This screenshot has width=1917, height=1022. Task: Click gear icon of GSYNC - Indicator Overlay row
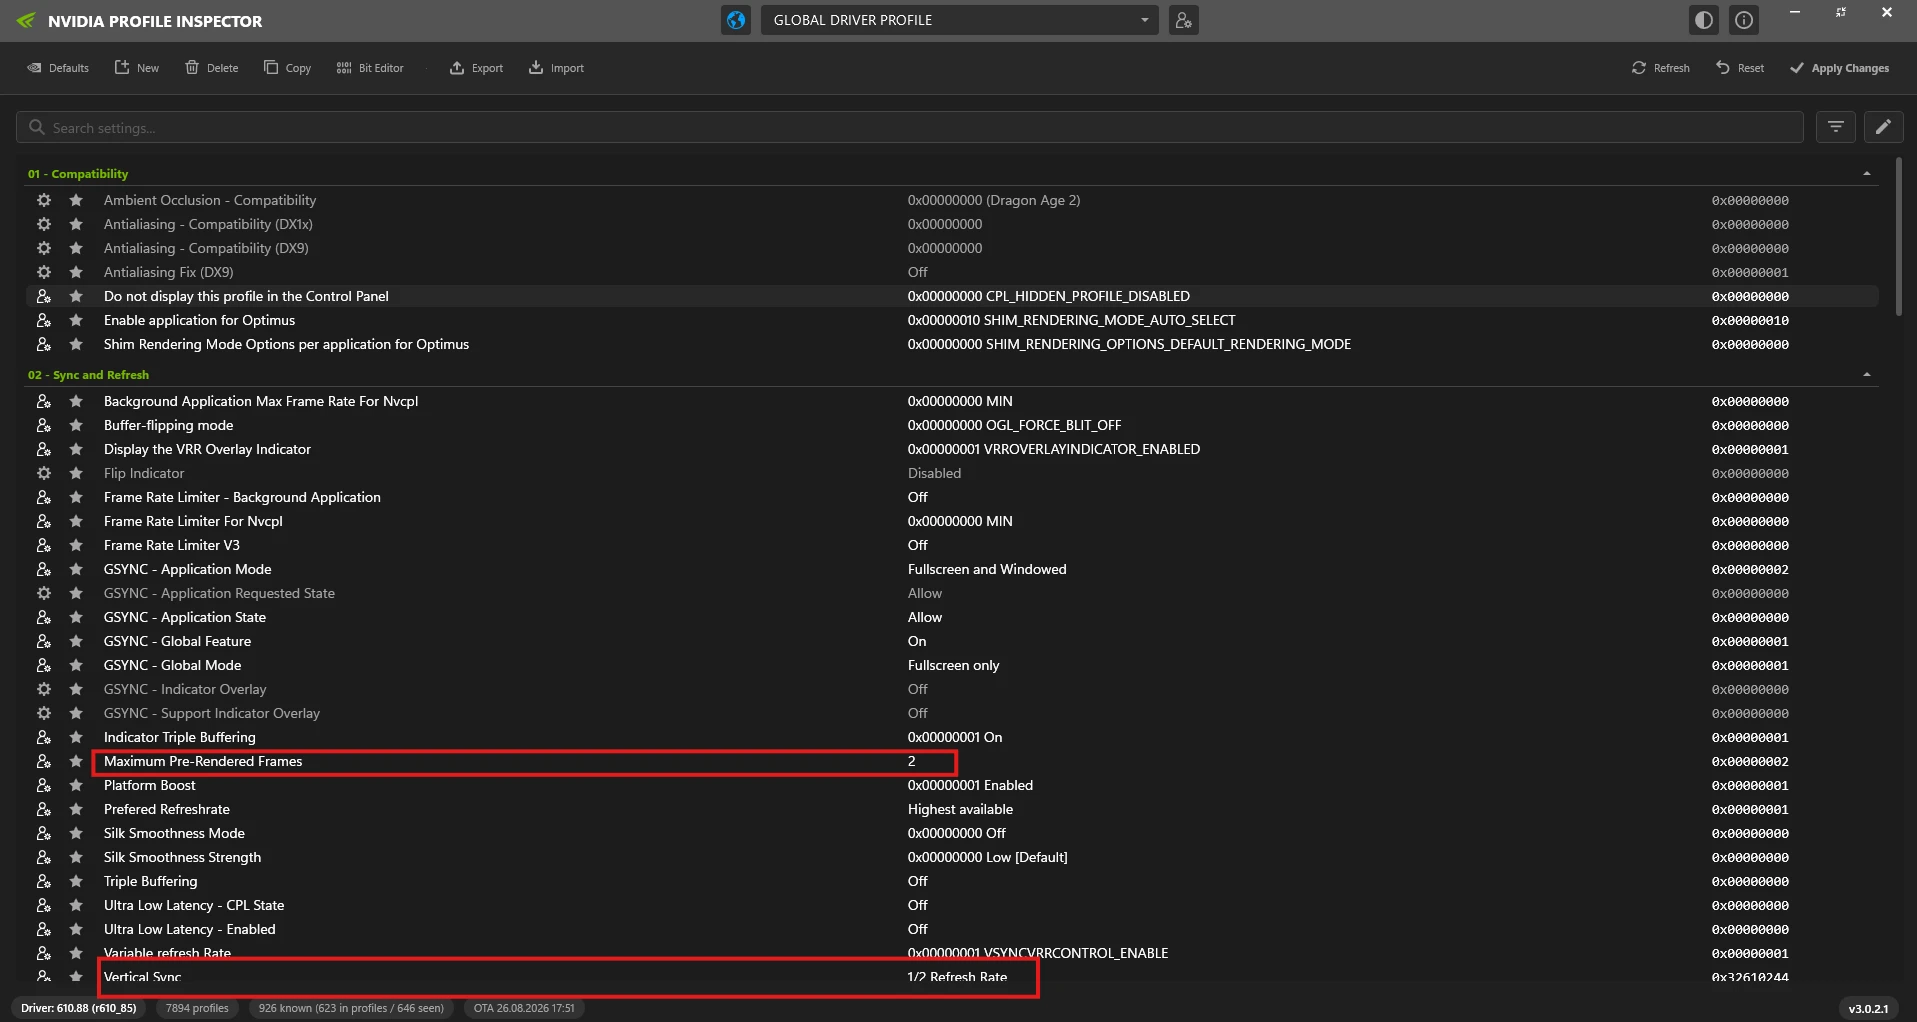tap(44, 689)
